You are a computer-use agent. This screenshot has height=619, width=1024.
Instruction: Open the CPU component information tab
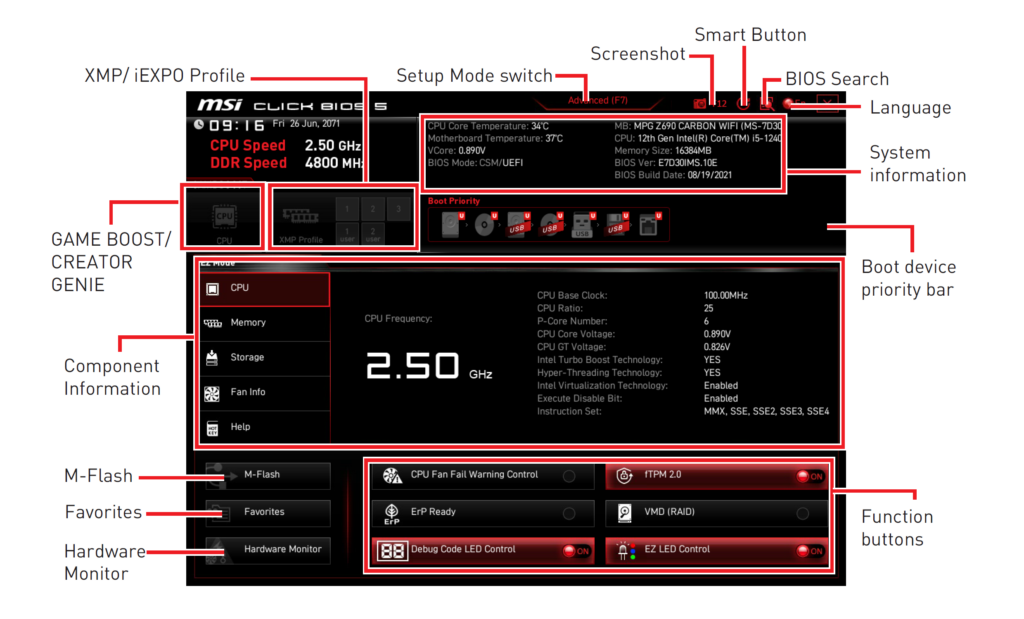coord(264,289)
